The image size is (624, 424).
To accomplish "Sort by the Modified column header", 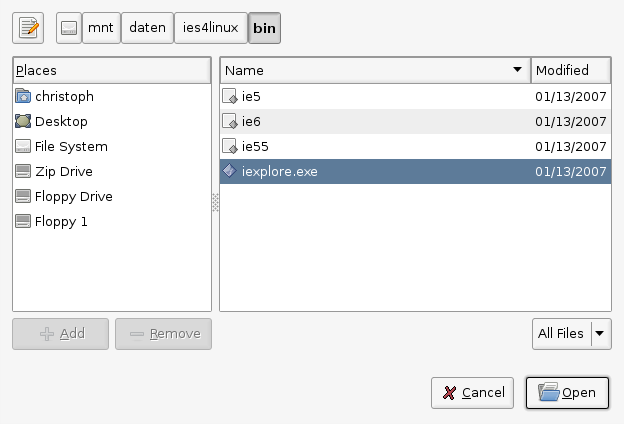I will point(571,70).
